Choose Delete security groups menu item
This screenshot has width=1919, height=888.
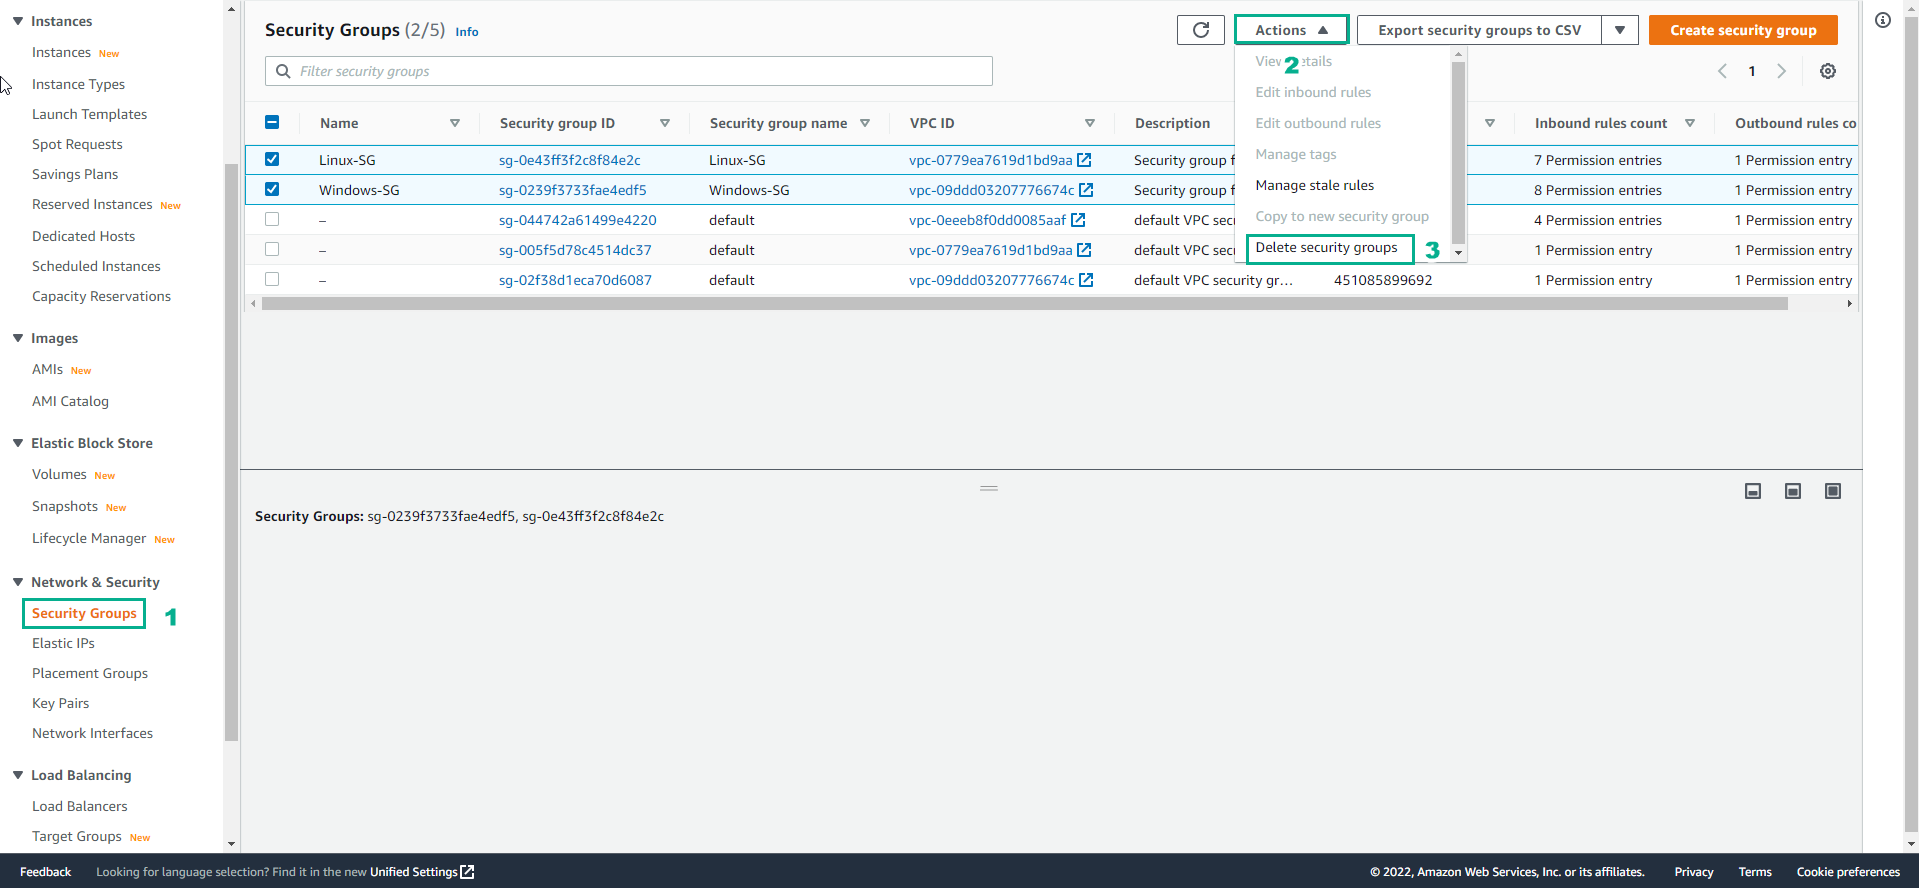tap(1326, 247)
